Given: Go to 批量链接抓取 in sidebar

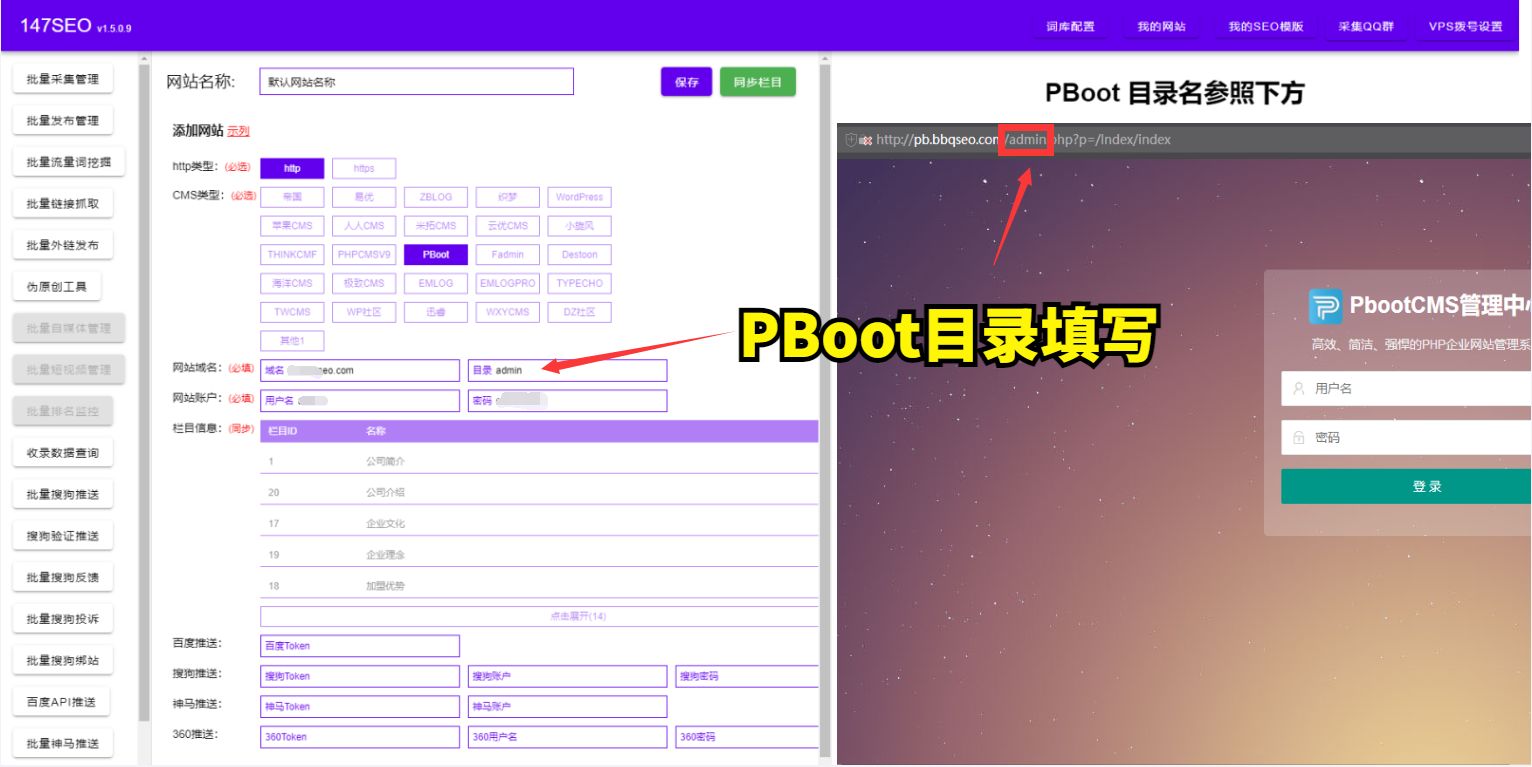Looking at the screenshot, I should coord(63,204).
